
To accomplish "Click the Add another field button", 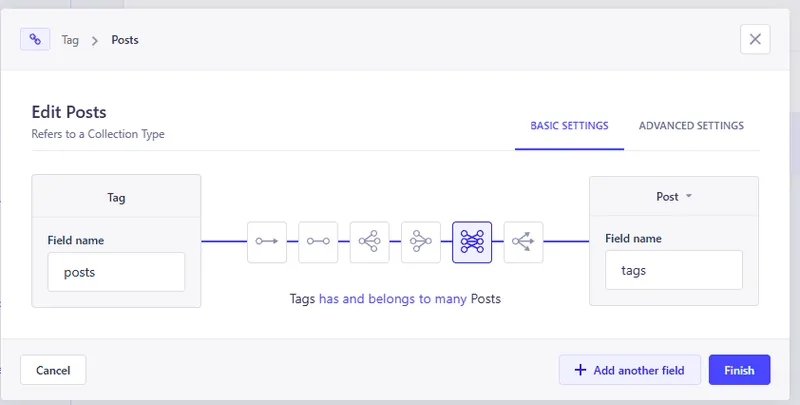I will pyautogui.click(x=629, y=370).
